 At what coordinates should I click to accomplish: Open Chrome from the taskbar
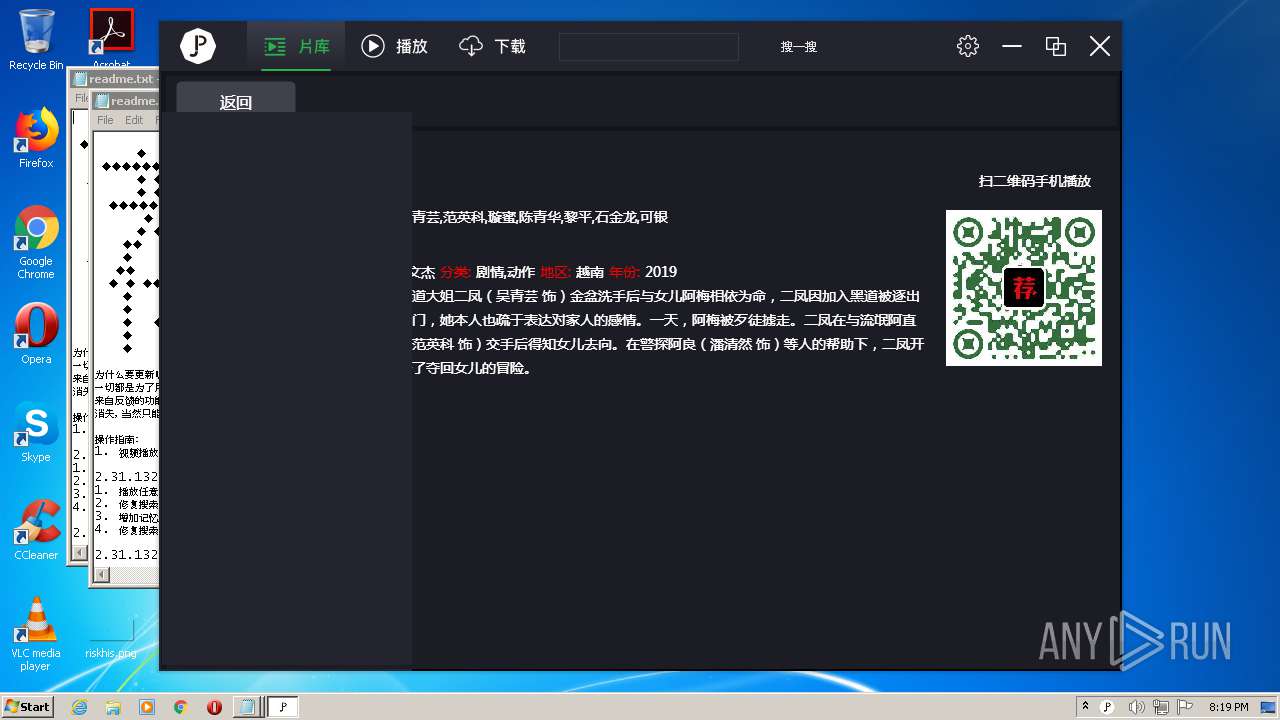click(x=180, y=707)
